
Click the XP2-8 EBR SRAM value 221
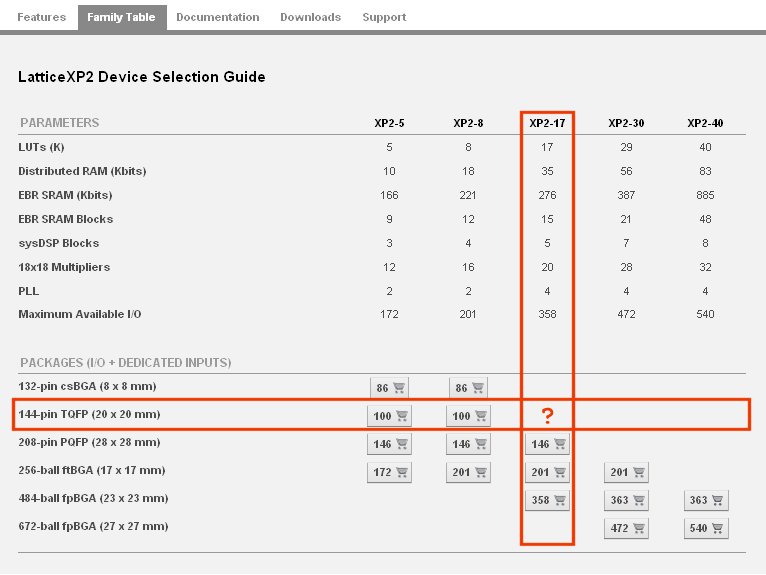[x=468, y=195]
